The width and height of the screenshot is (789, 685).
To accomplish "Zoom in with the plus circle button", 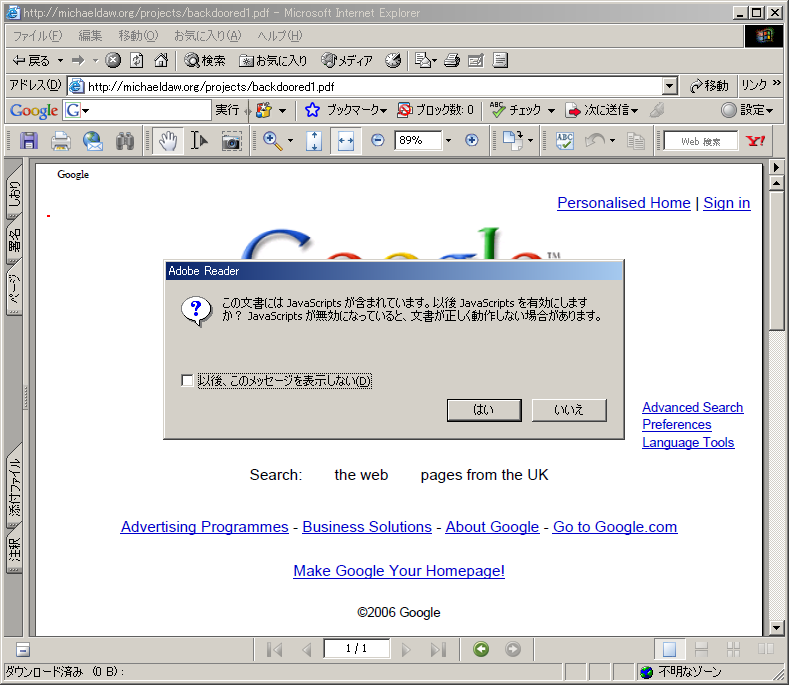I will [471, 140].
